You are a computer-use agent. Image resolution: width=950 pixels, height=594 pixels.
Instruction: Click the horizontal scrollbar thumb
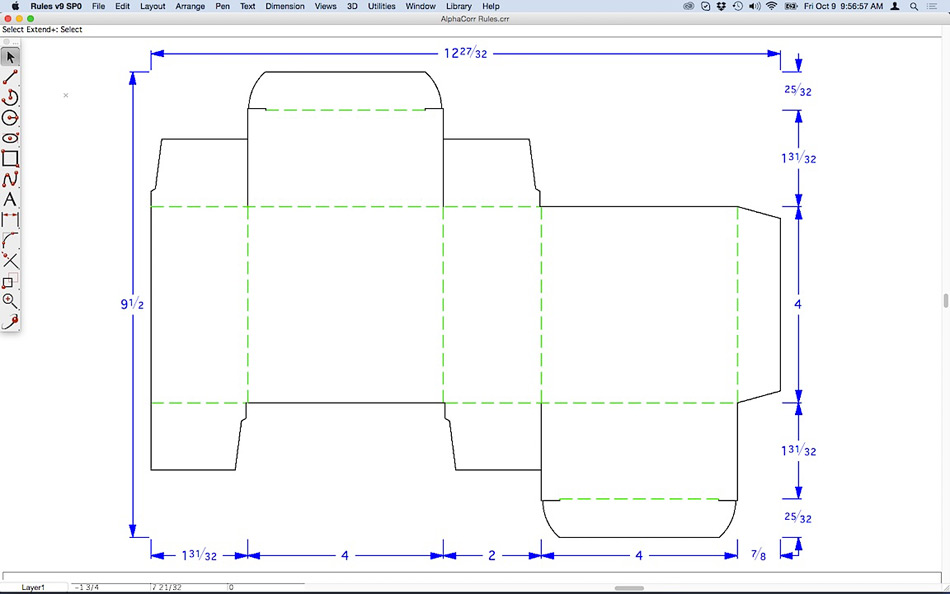628,588
